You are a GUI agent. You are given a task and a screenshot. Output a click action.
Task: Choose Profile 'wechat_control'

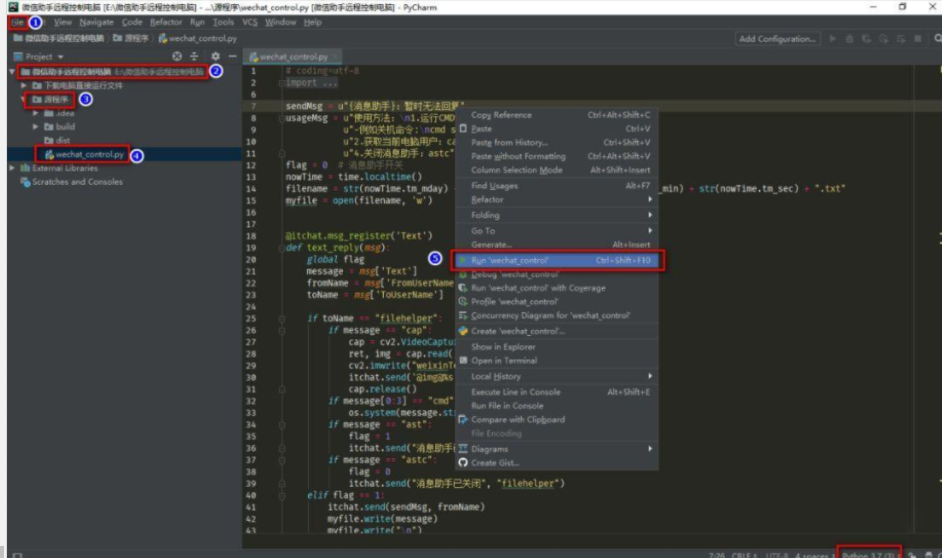click(558, 302)
